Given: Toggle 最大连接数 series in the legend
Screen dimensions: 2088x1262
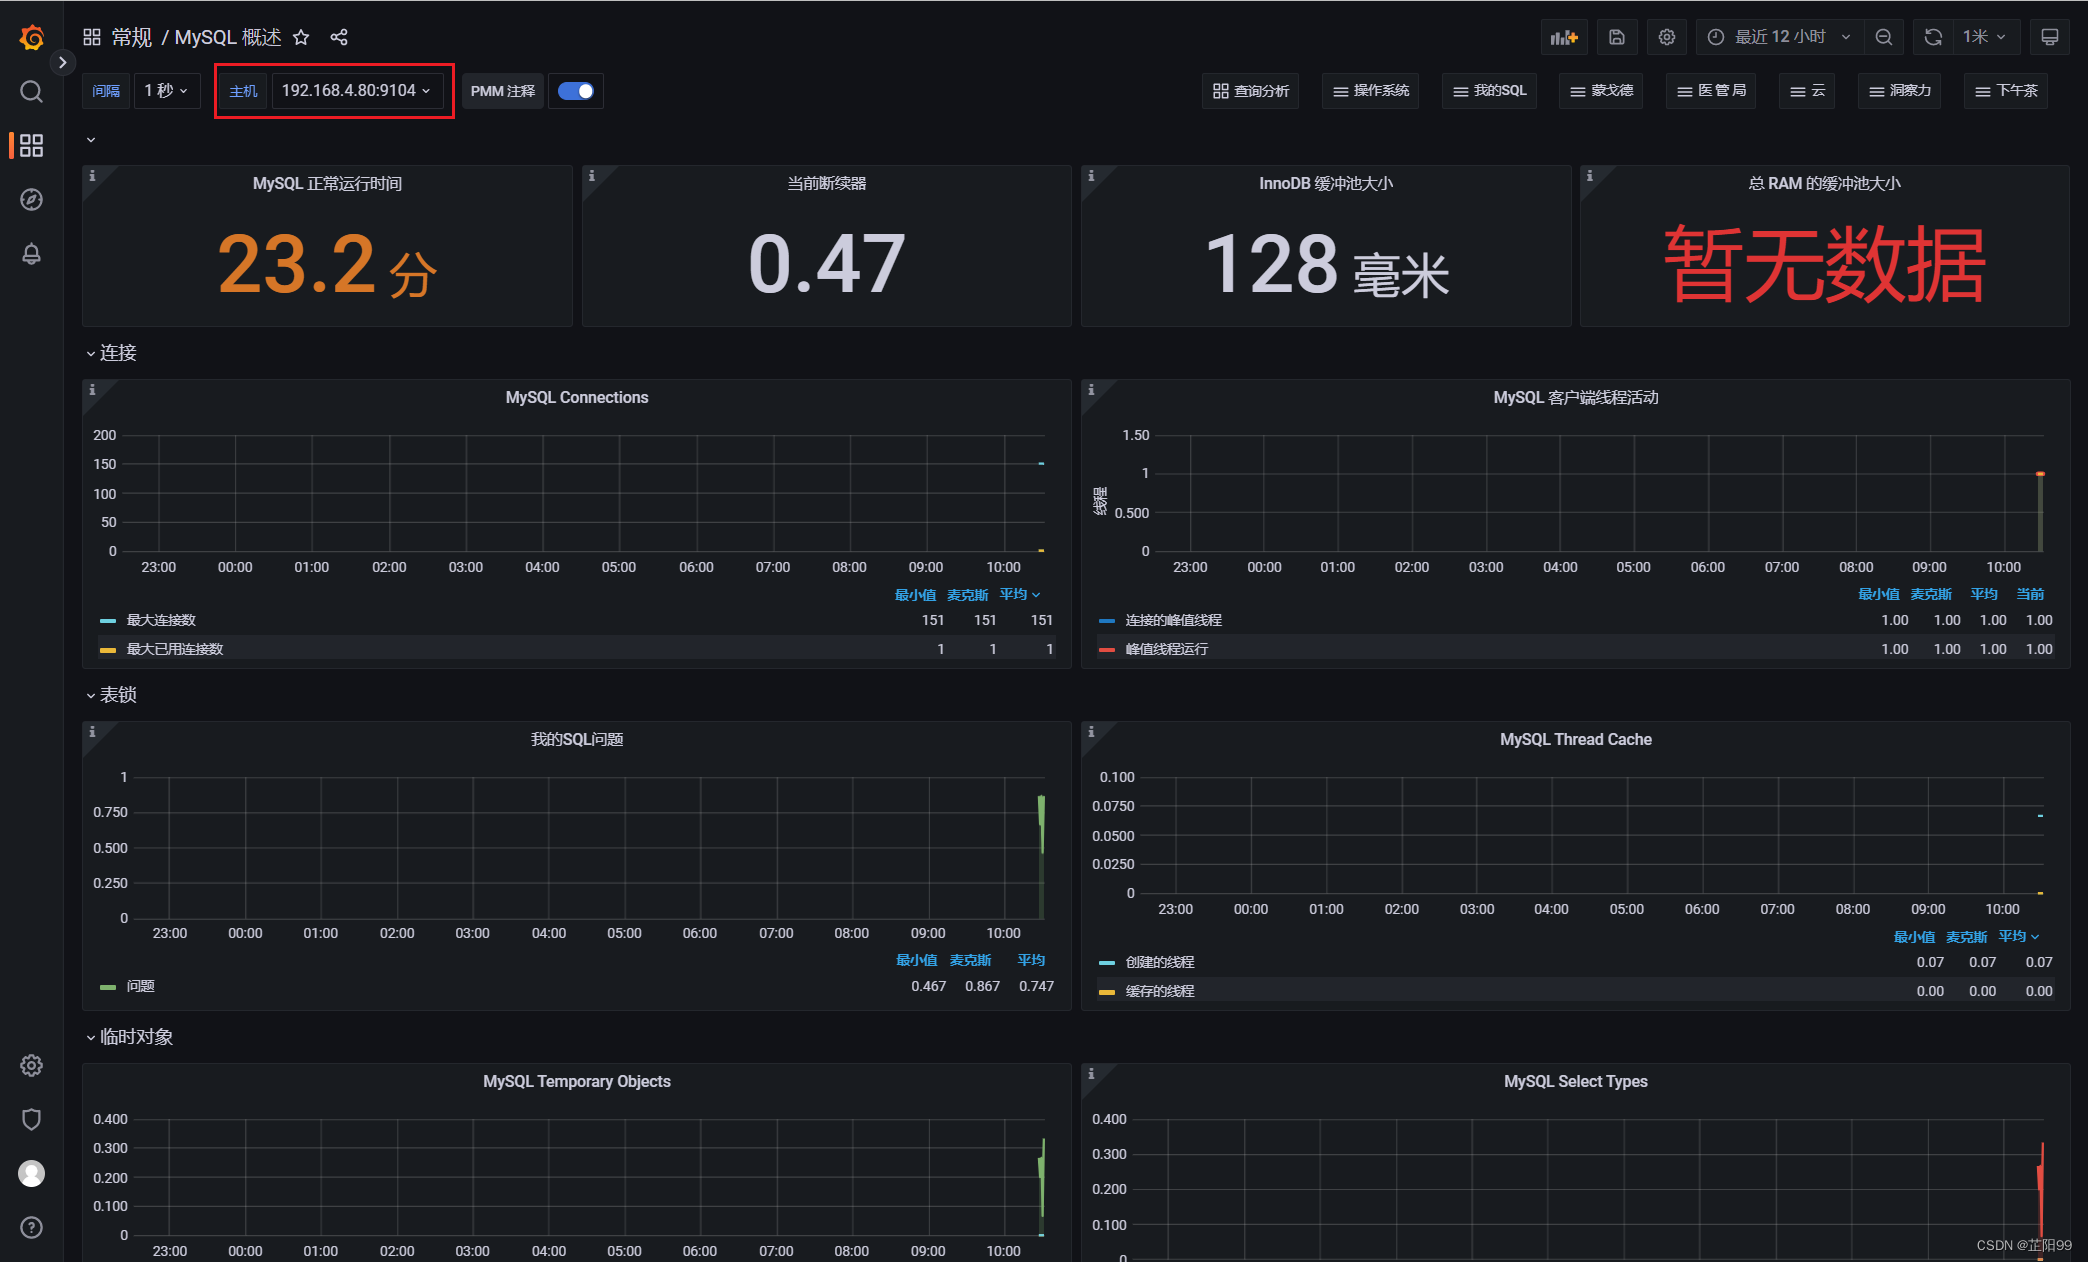Looking at the screenshot, I should pos(161,620).
